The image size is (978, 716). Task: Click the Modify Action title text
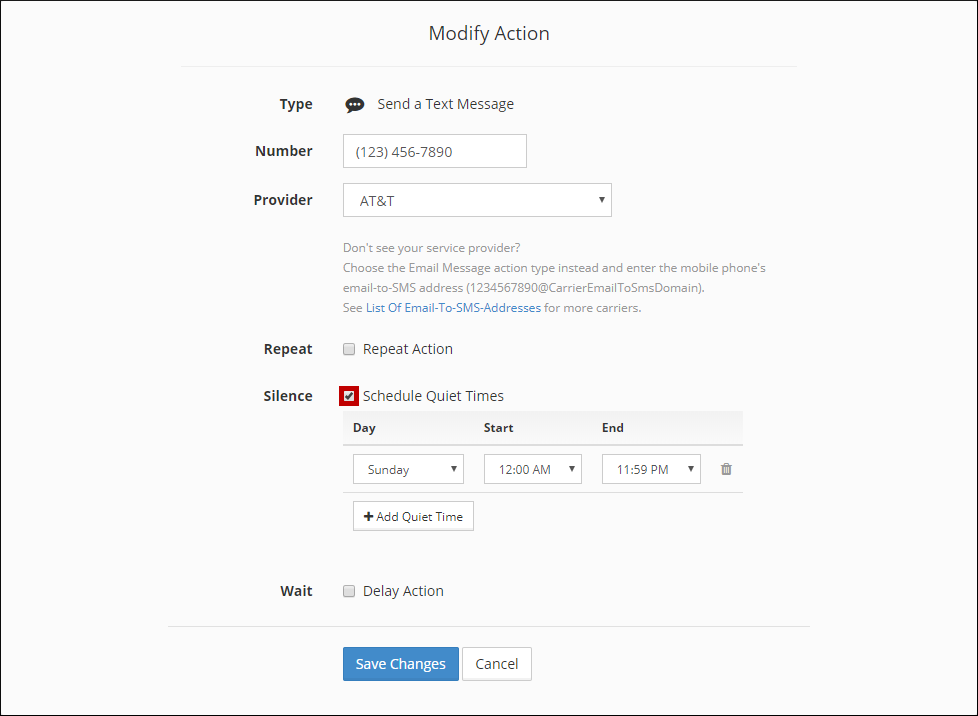pos(489,34)
